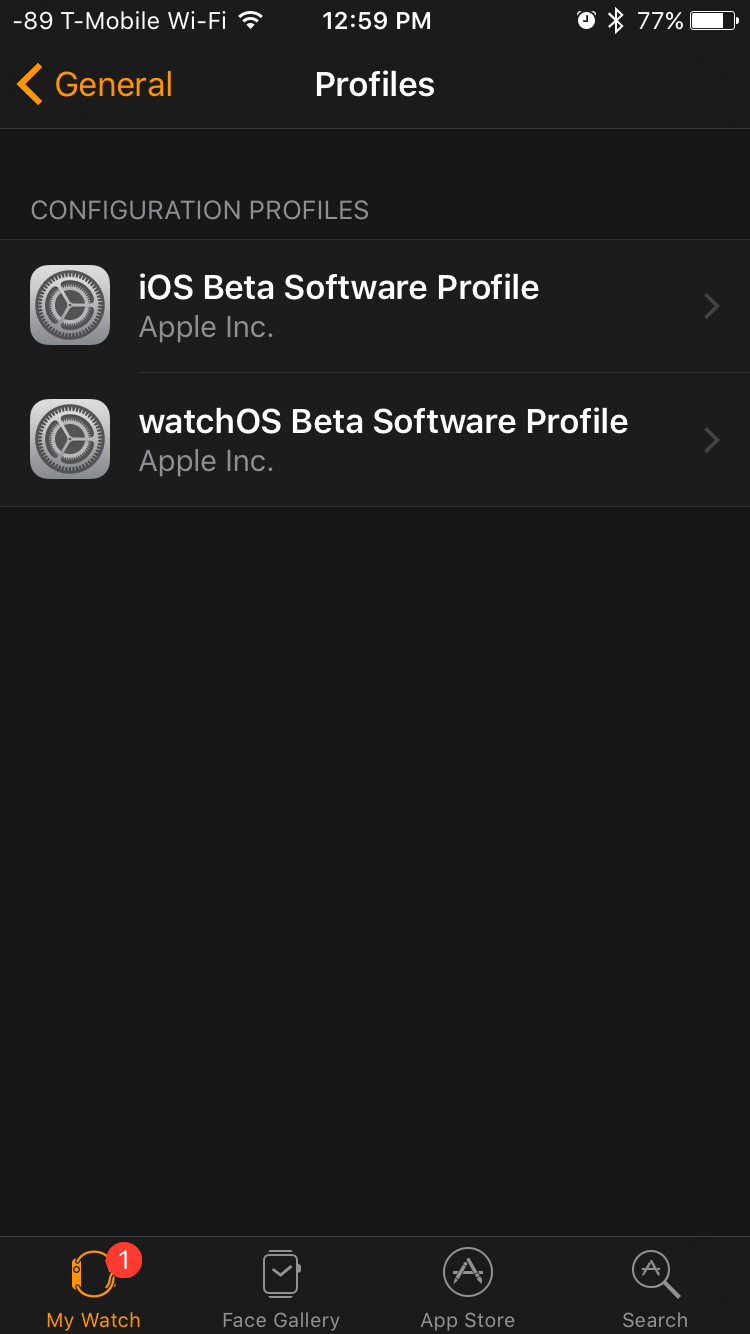
Task: Switch to the Face Gallery label
Action: (x=281, y=1320)
